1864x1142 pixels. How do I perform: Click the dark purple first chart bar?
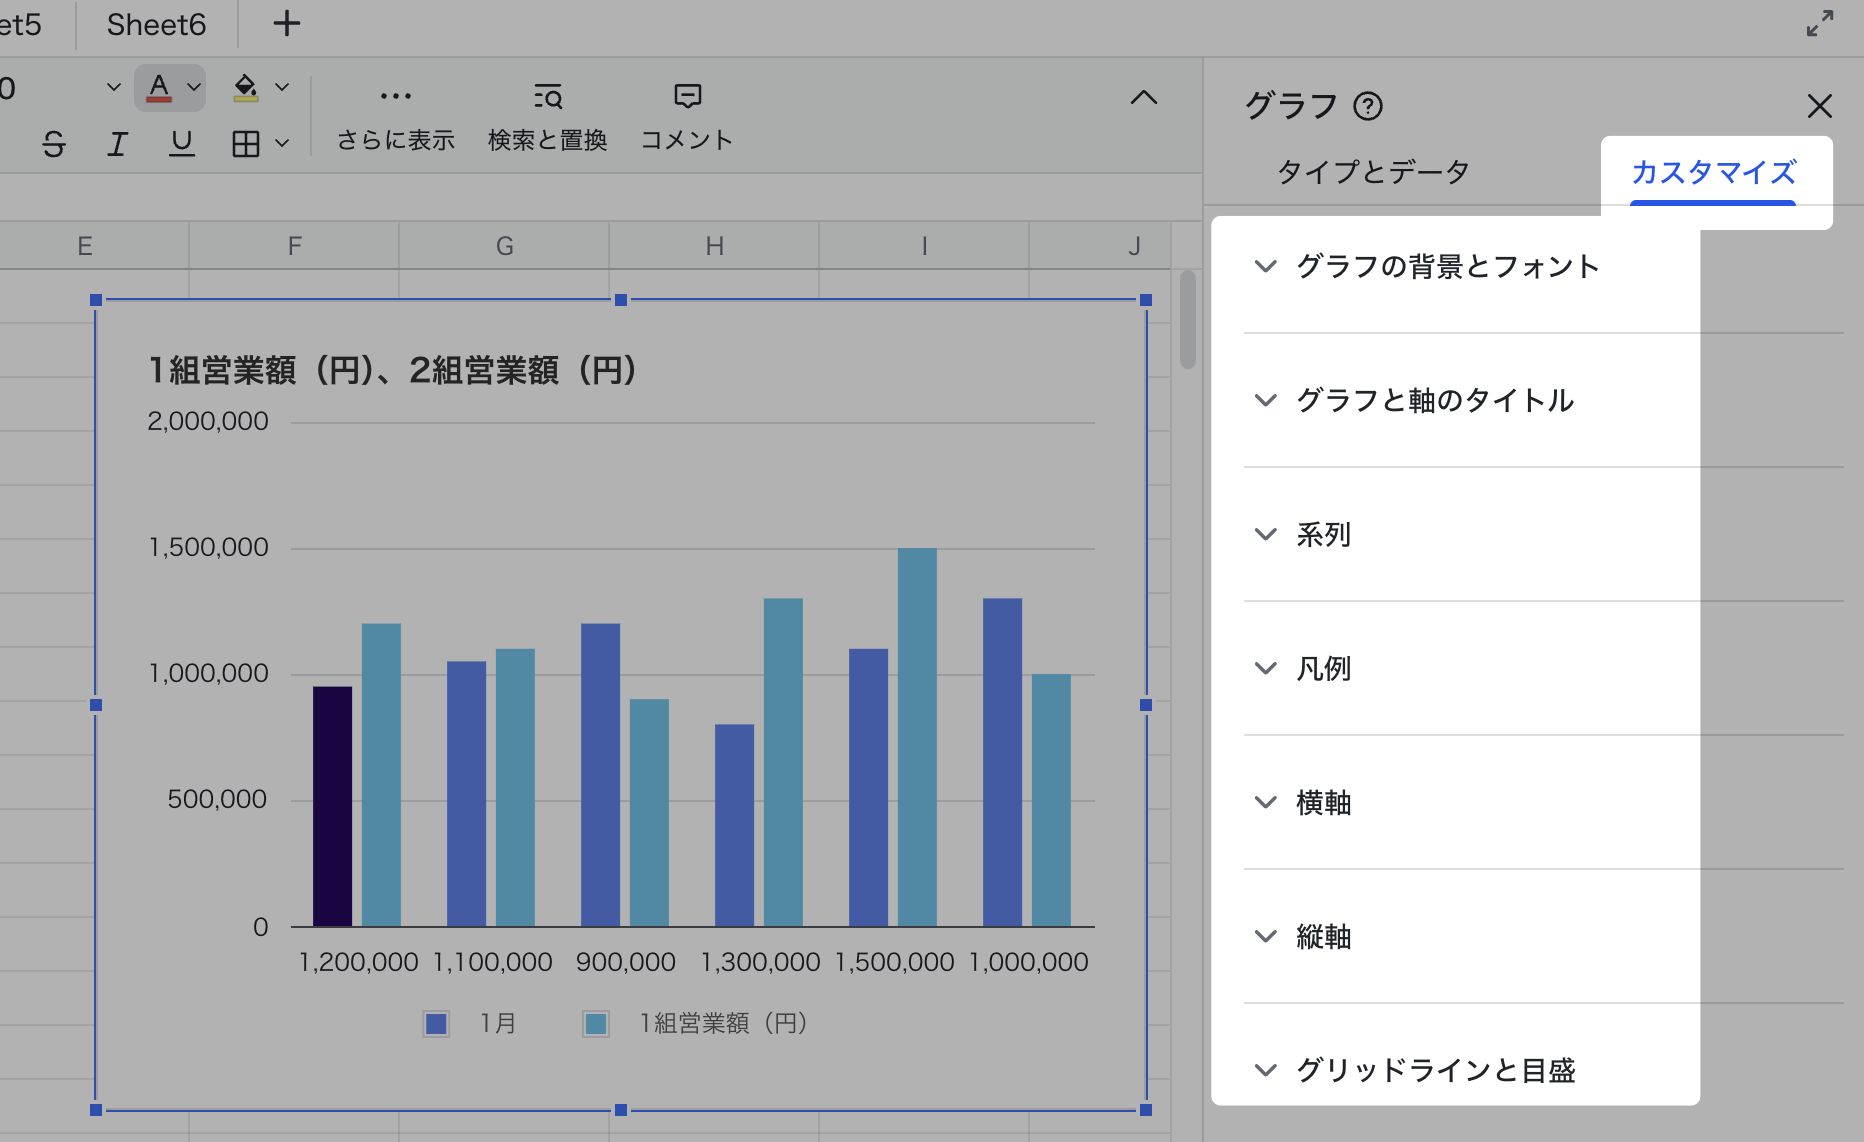coord(332,806)
